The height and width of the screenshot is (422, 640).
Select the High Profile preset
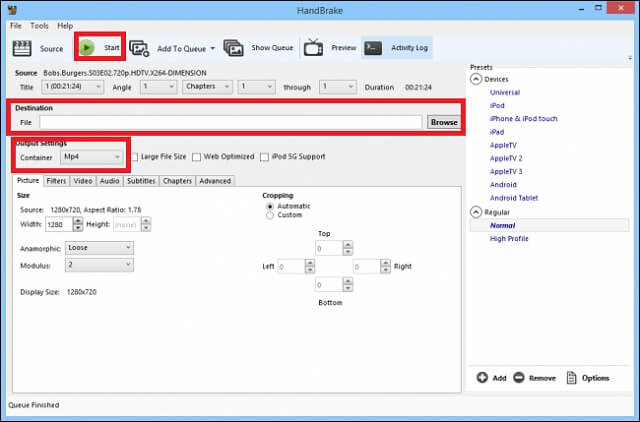[509, 238]
